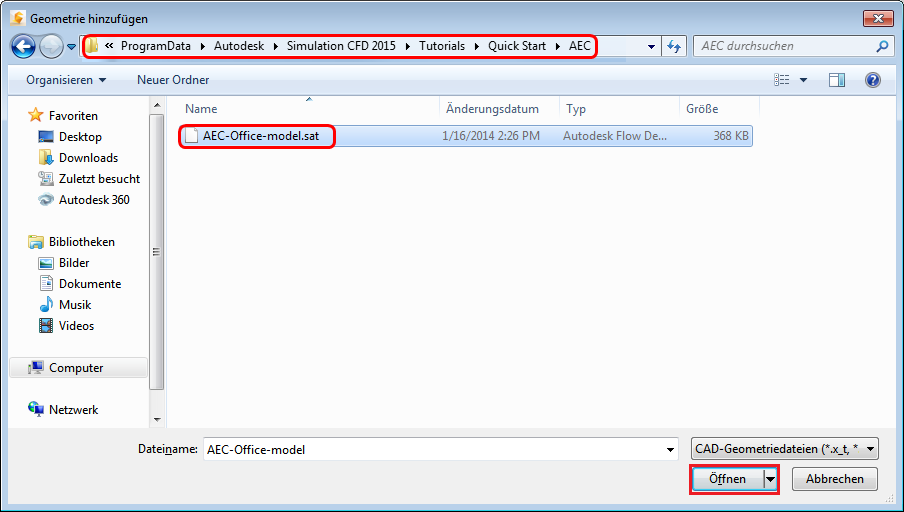Click the '1/16/2014 2:26 PM' date cell
The width and height of the screenshot is (904, 512).
click(x=491, y=136)
